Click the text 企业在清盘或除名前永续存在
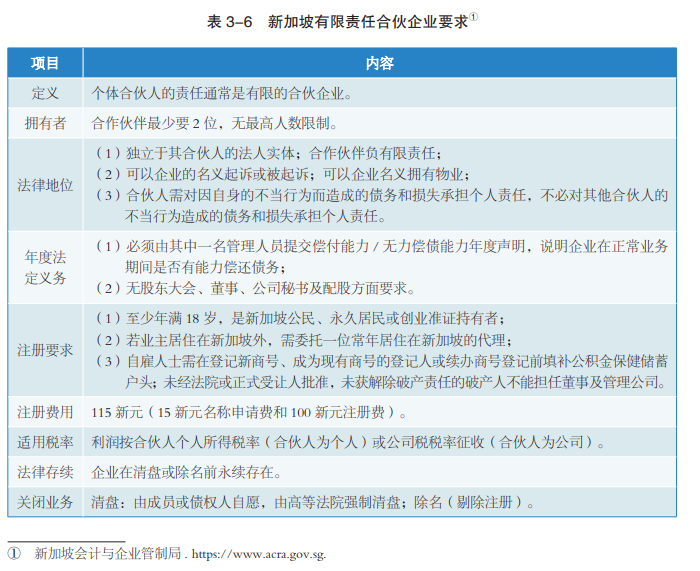Image resolution: width=700 pixels, height=571 pixels. click(187, 471)
